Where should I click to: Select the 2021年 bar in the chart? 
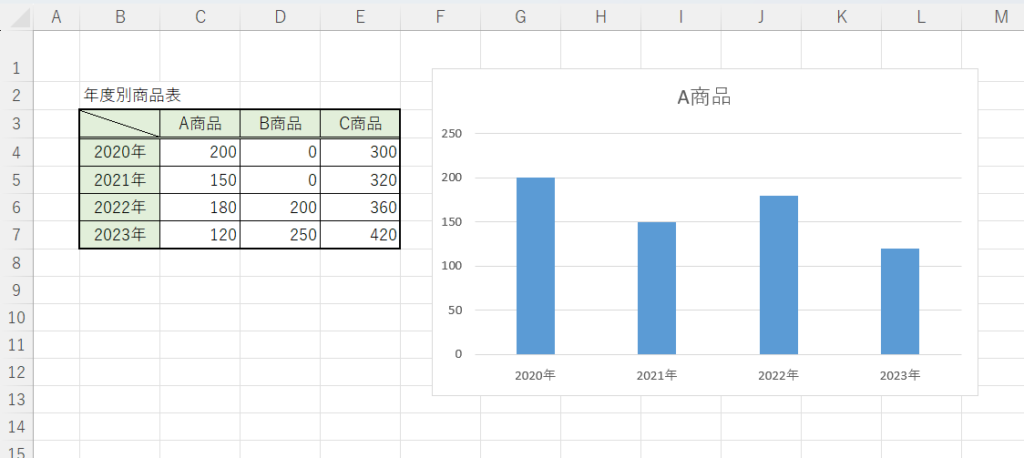point(656,288)
